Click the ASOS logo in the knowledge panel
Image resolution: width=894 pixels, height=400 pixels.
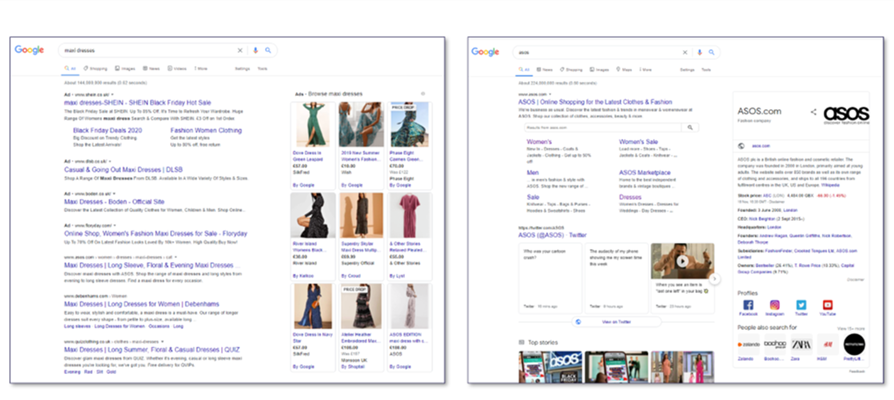[846, 114]
